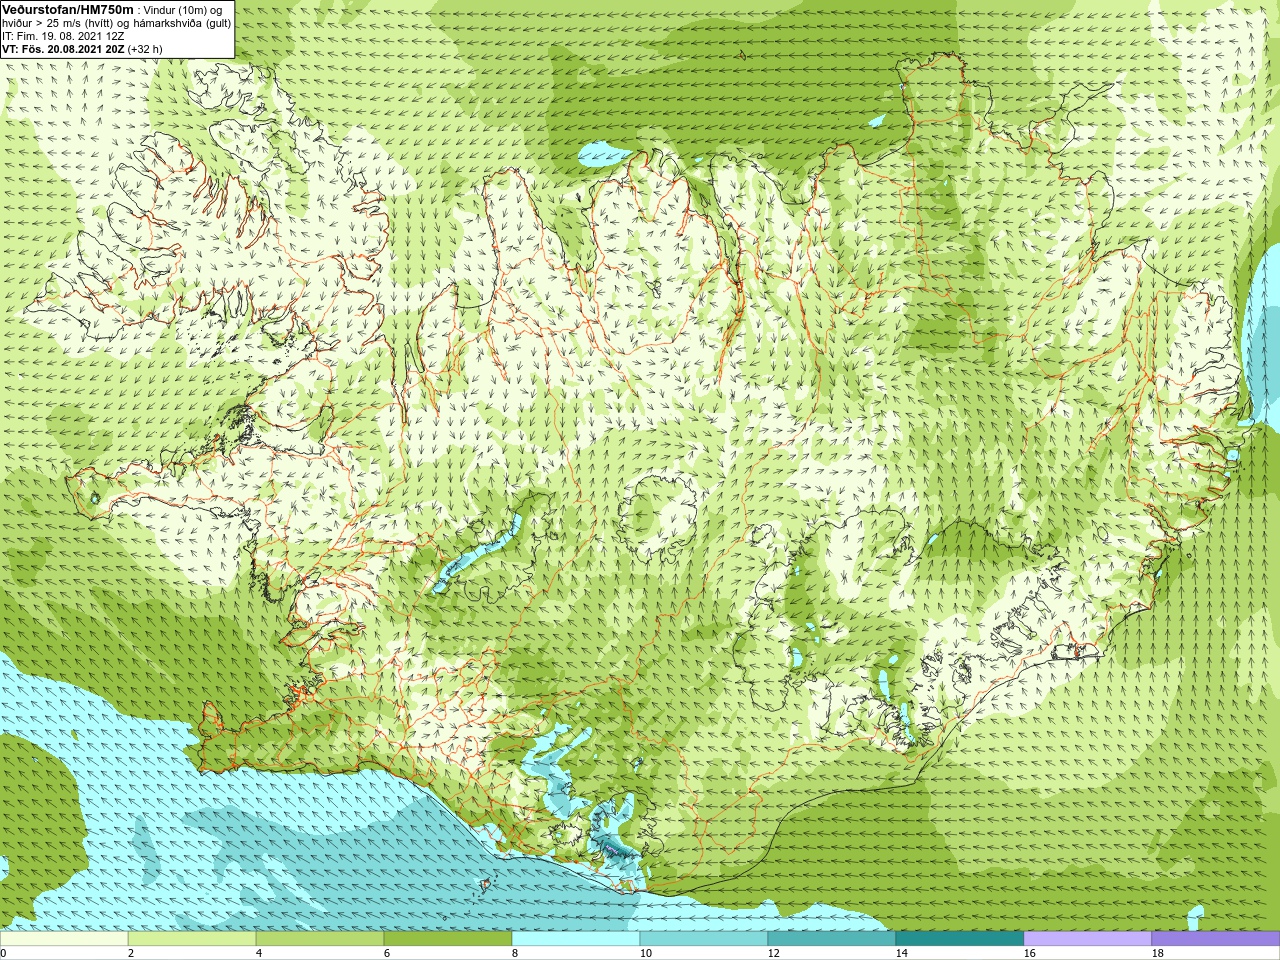Viewport: 1280px width, 960px height.
Task: Click the legend tick label '12'
Action: (x=774, y=954)
